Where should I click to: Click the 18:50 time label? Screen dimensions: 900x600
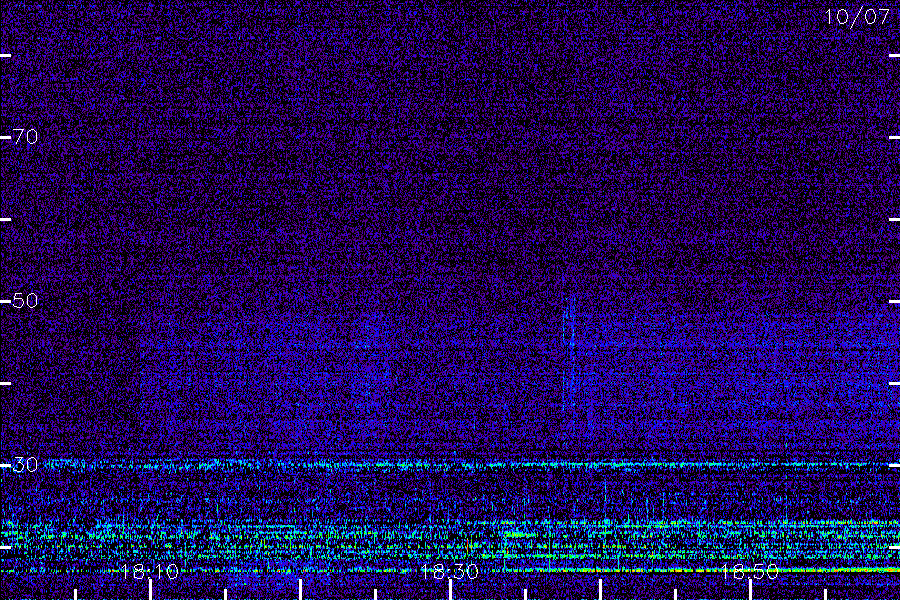tap(750, 571)
